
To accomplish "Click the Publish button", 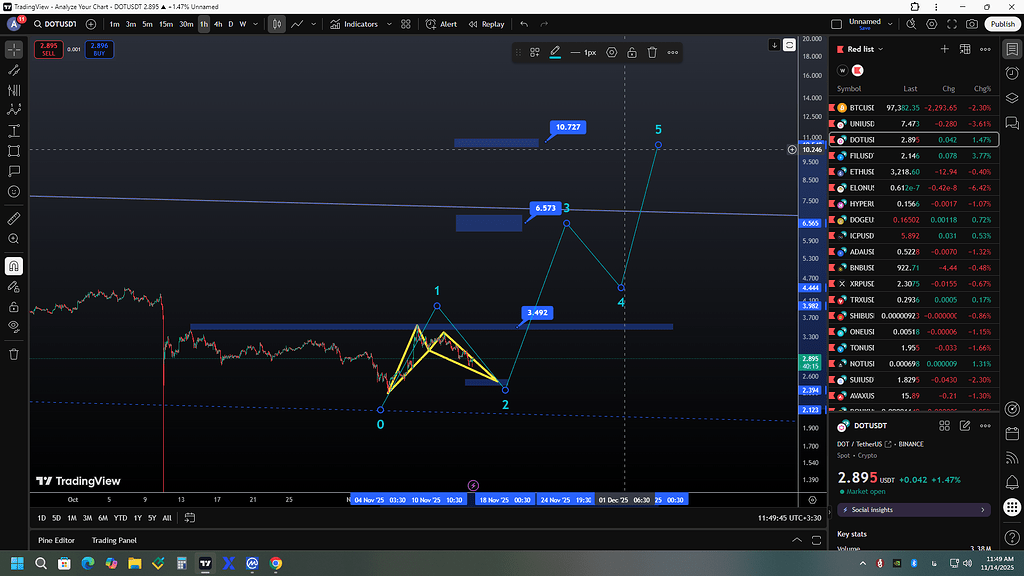I will [x=1001, y=24].
